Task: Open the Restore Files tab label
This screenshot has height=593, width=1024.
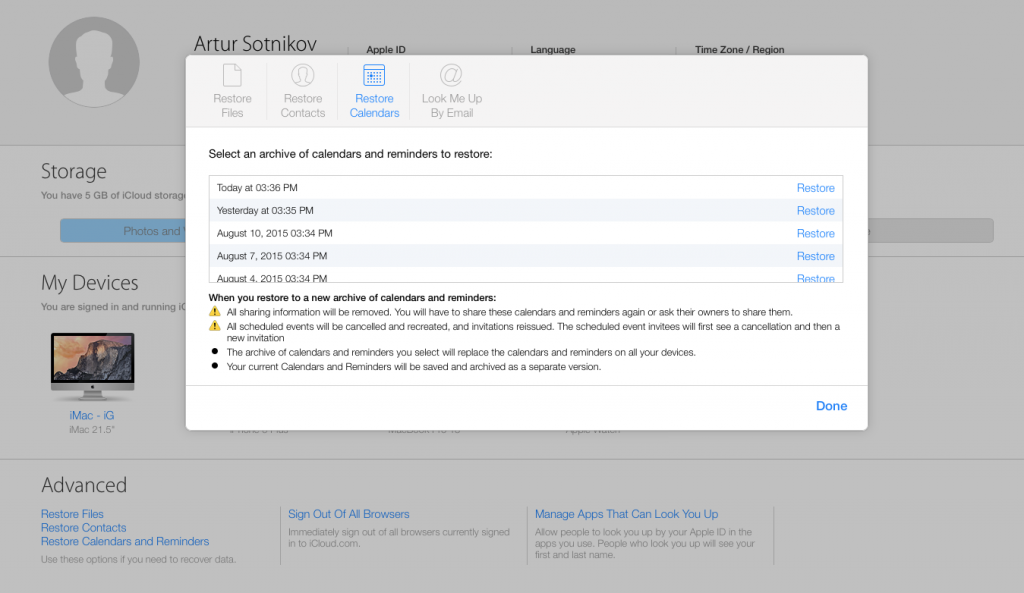Action: [232, 106]
